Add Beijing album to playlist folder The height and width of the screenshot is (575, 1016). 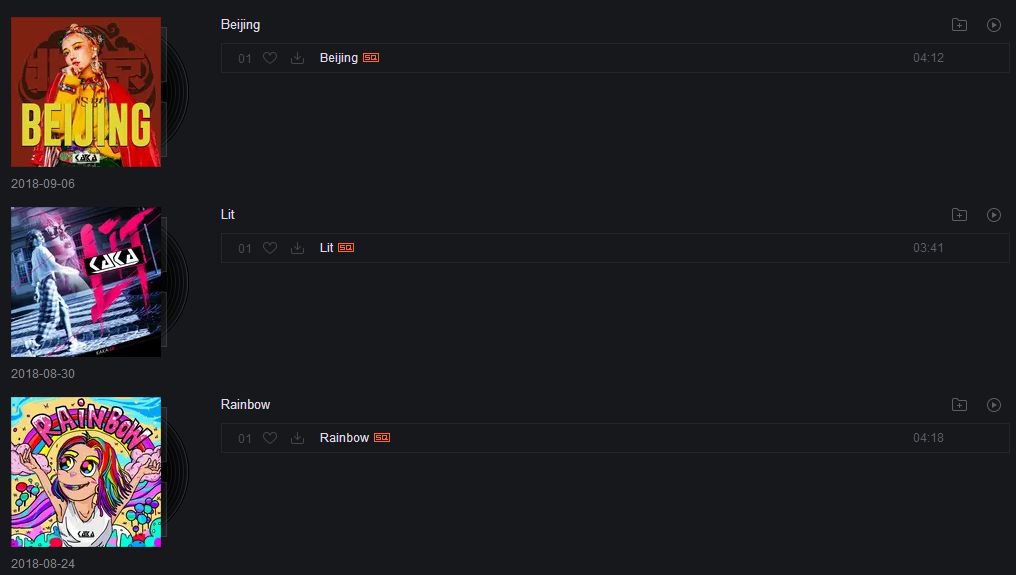(x=960, y=25)
